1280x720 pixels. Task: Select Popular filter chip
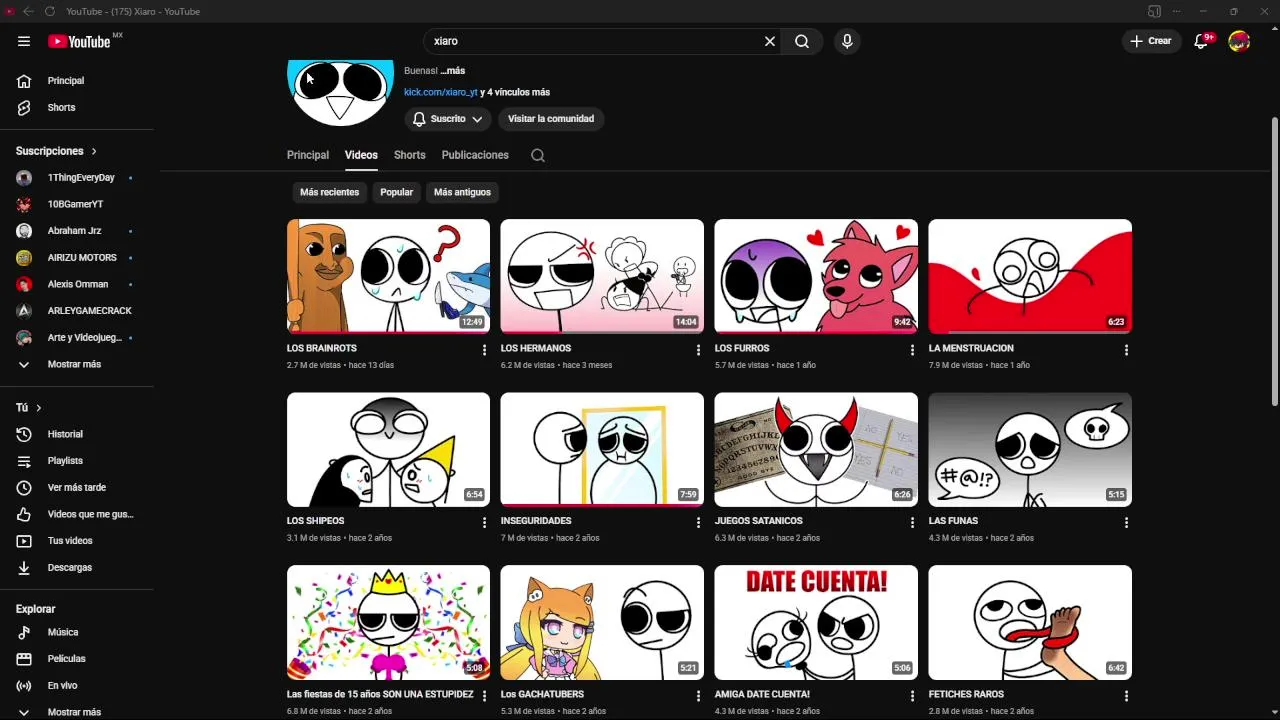pyautogui.click(x=396, y=192)
